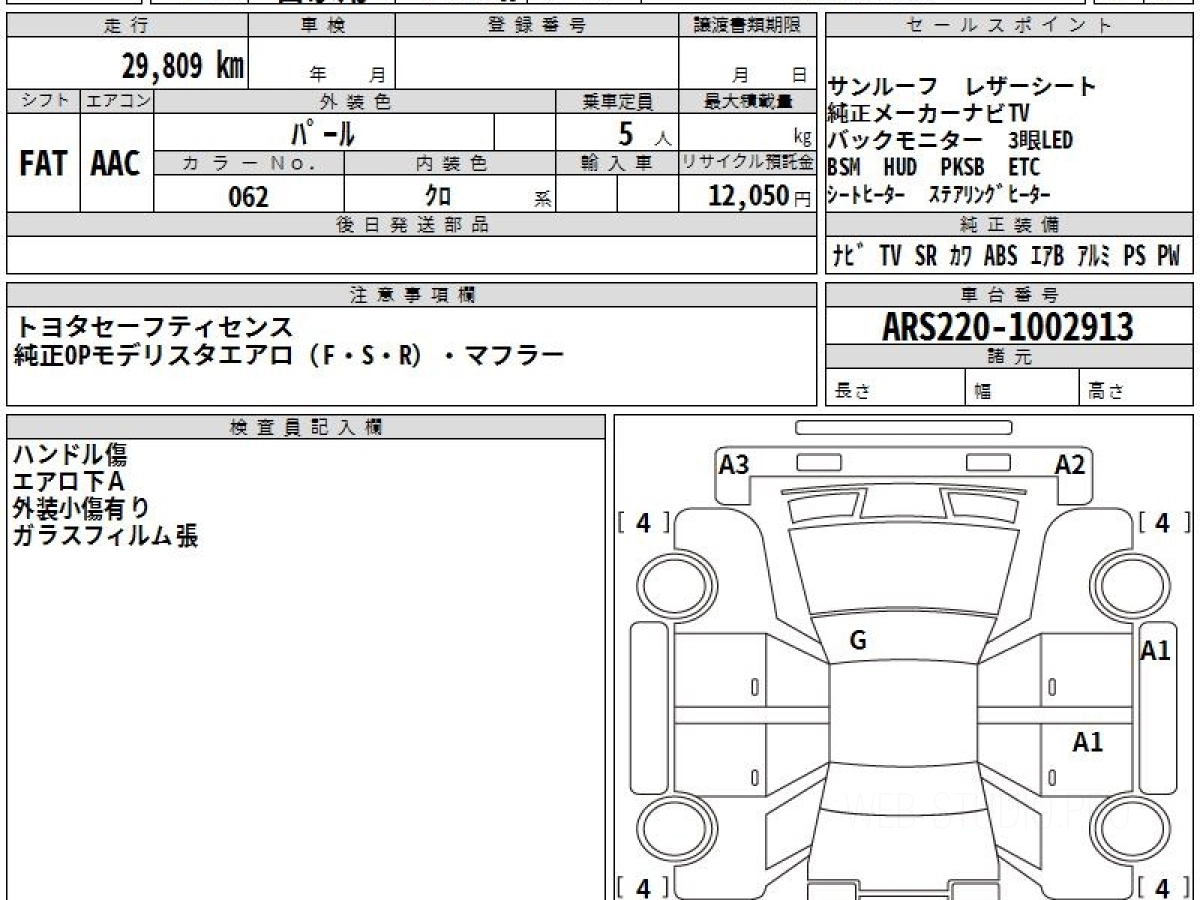Click the エアB equipment code
The image size is (1200, 900).
1047,256
